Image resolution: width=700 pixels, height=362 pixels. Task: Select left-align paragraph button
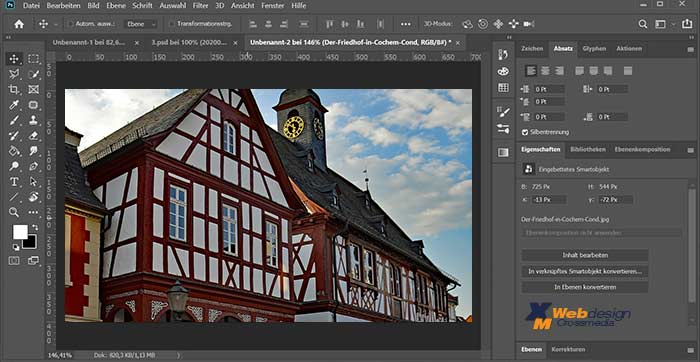click(531, 71)
